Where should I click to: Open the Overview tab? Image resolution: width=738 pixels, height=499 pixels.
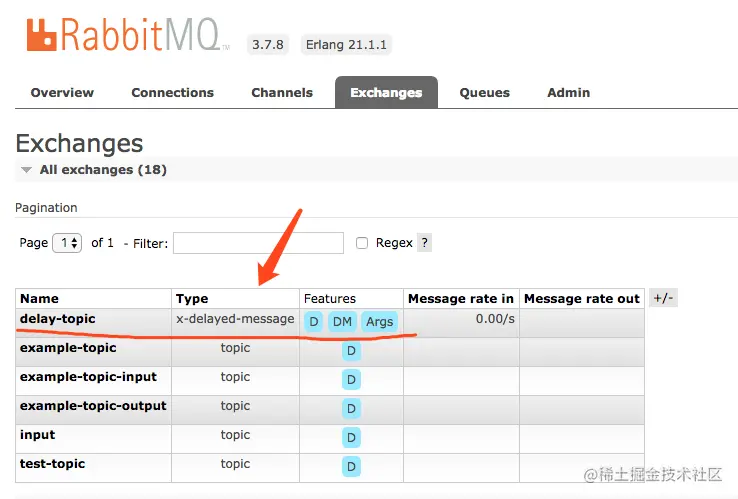(62, 93)
